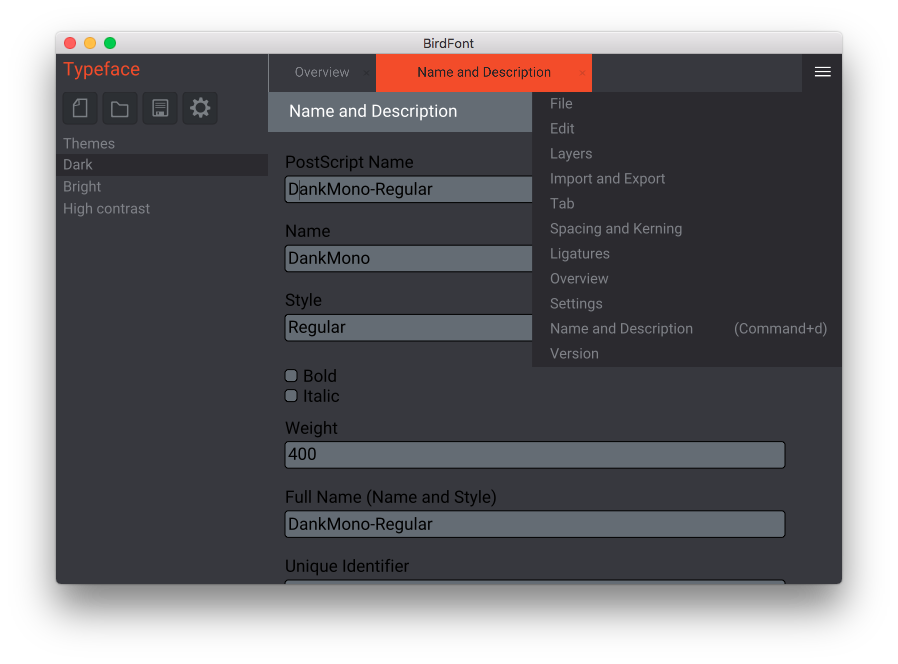The height and width of the screenshot is (664, 898).
Task: Select Name and Description menu item
Action: [x=621, y=329]
